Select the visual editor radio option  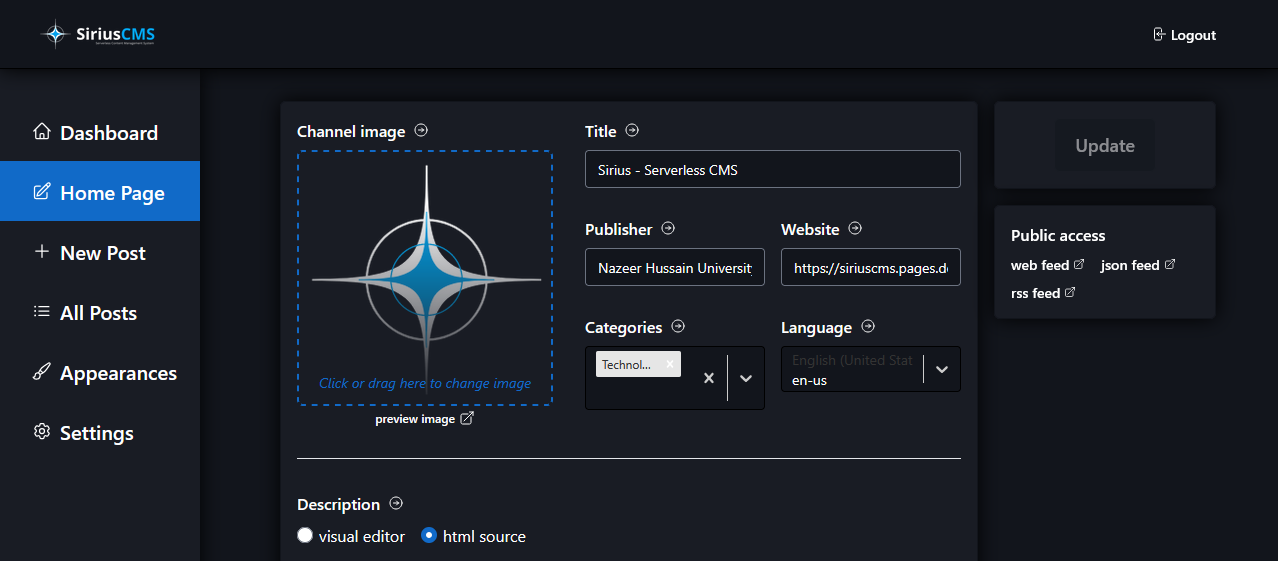click(306, 536)
